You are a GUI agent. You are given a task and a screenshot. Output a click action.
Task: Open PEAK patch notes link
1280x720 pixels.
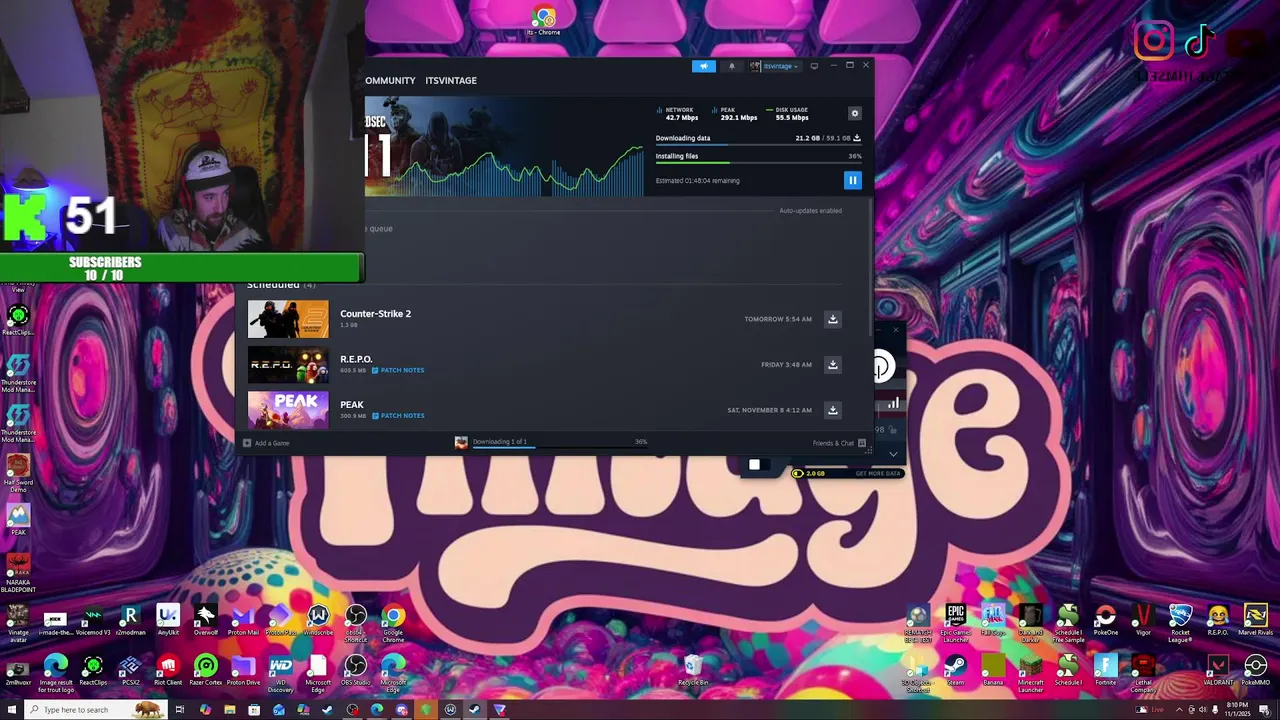click(398, 416)
